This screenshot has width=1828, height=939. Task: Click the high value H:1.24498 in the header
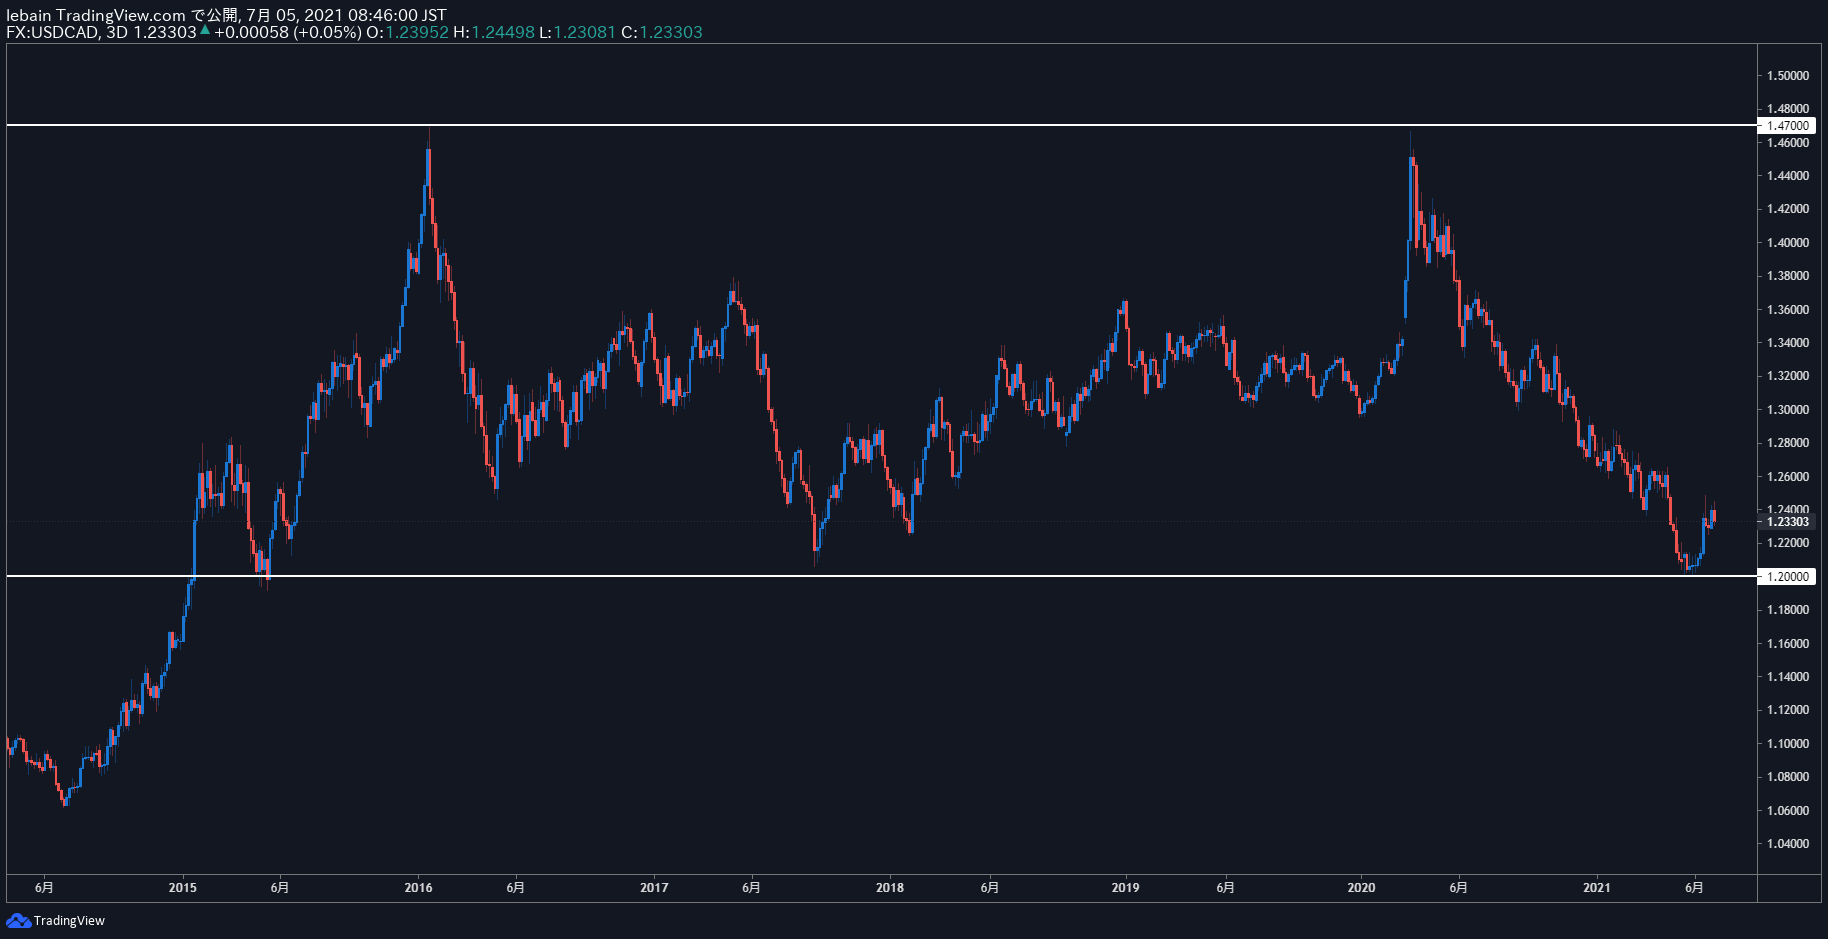[494, 32]
